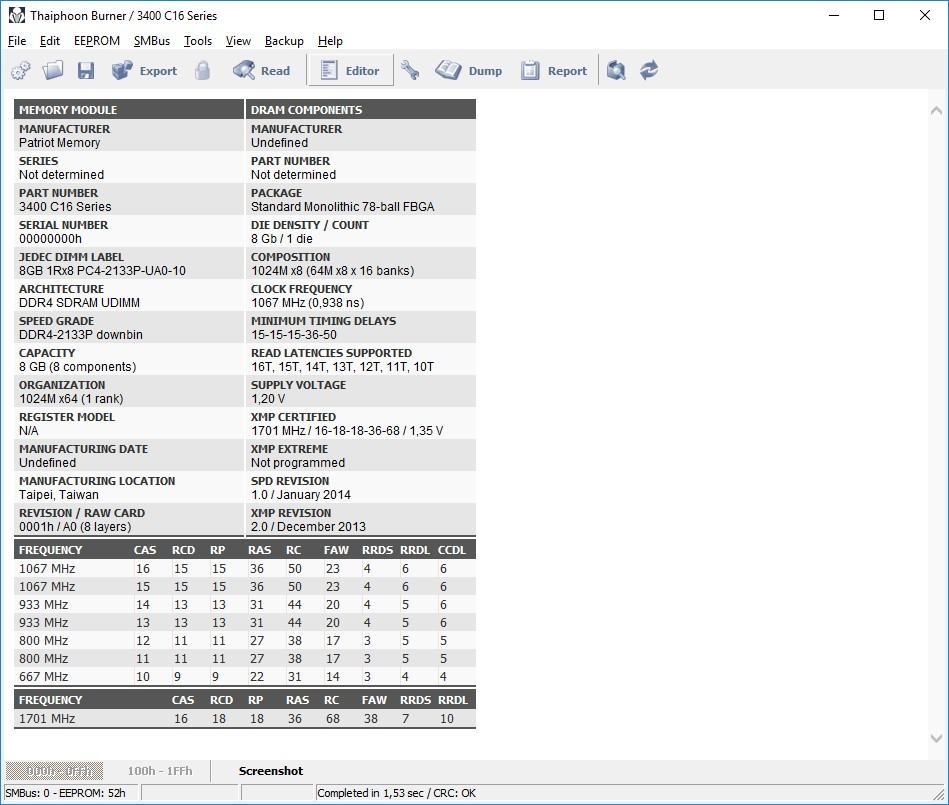Click the status text "Completed in 1,53 sec / CRC: OK"
The width and height of the screenshot is (949, 805).
(x=396, y=793)
